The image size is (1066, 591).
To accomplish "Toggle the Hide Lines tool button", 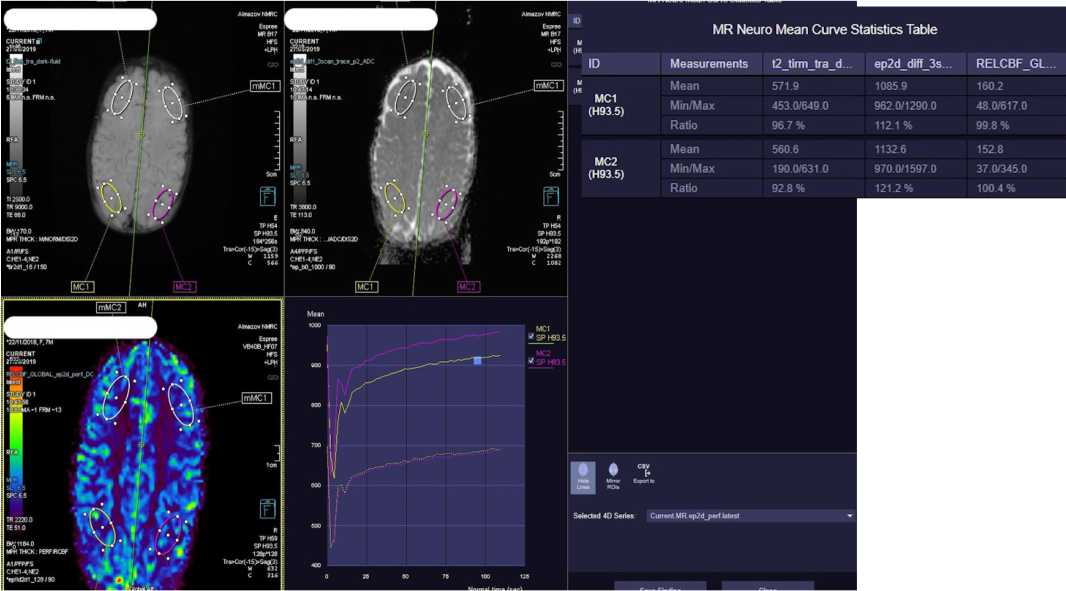I will click(x=583, y=477).
